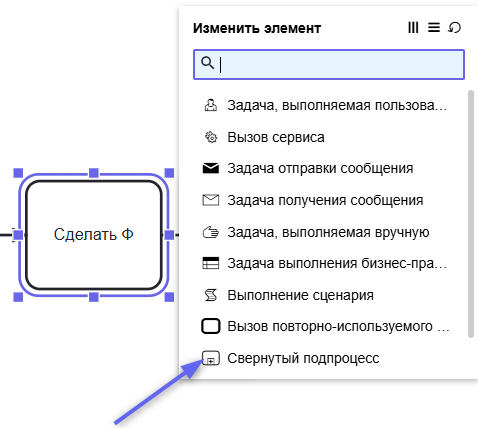Click the service call gear icon
Screen dimensions: 478x428
coord(211,137)
